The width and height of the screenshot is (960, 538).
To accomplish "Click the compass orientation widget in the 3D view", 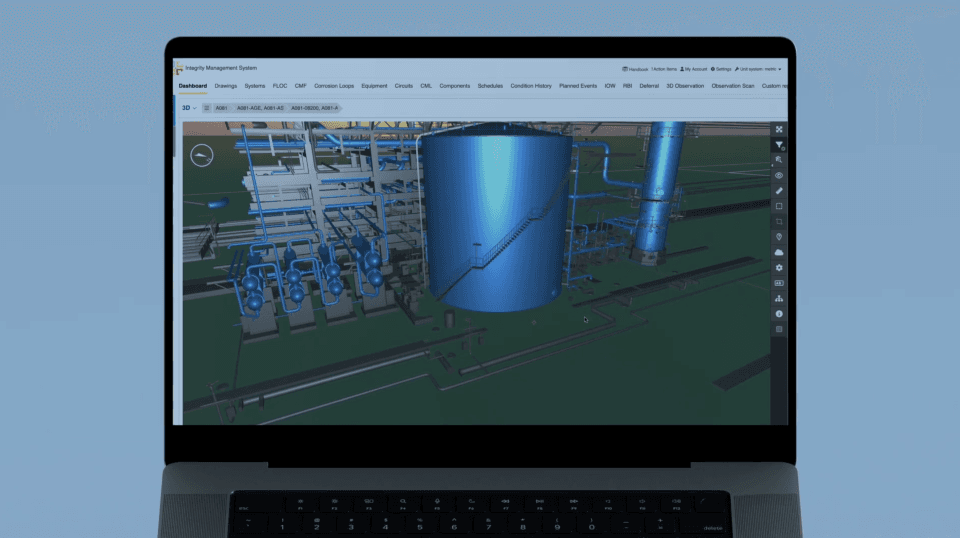I will point(202,155).
